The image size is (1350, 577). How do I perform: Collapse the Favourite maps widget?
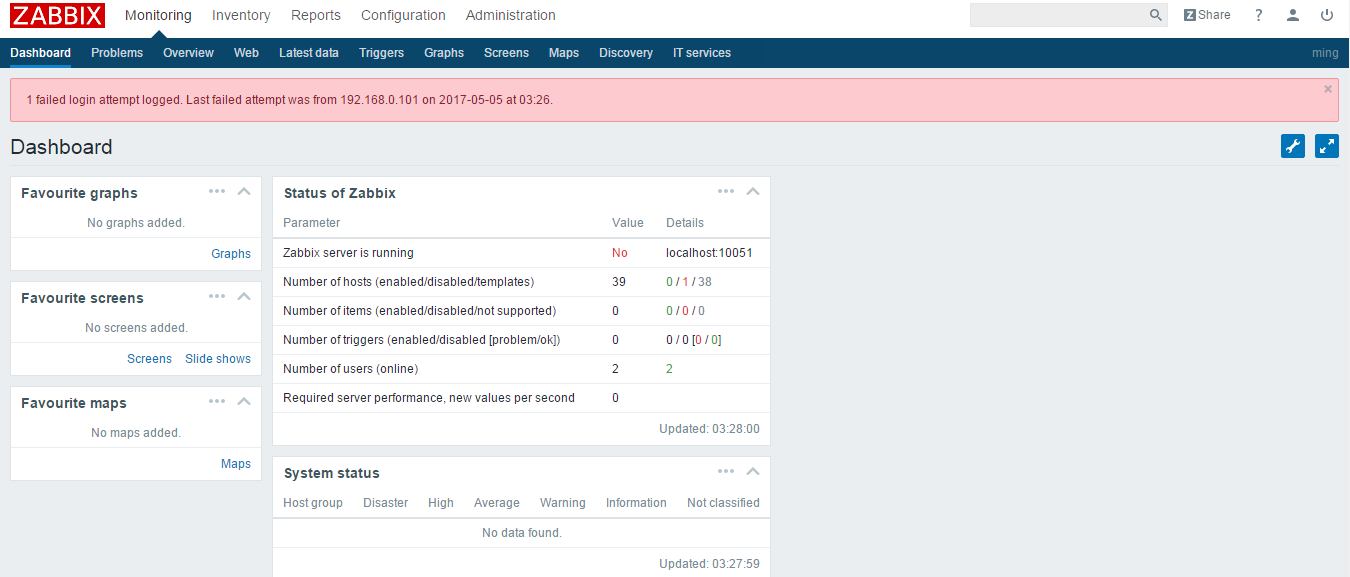[x=244, y=401]
